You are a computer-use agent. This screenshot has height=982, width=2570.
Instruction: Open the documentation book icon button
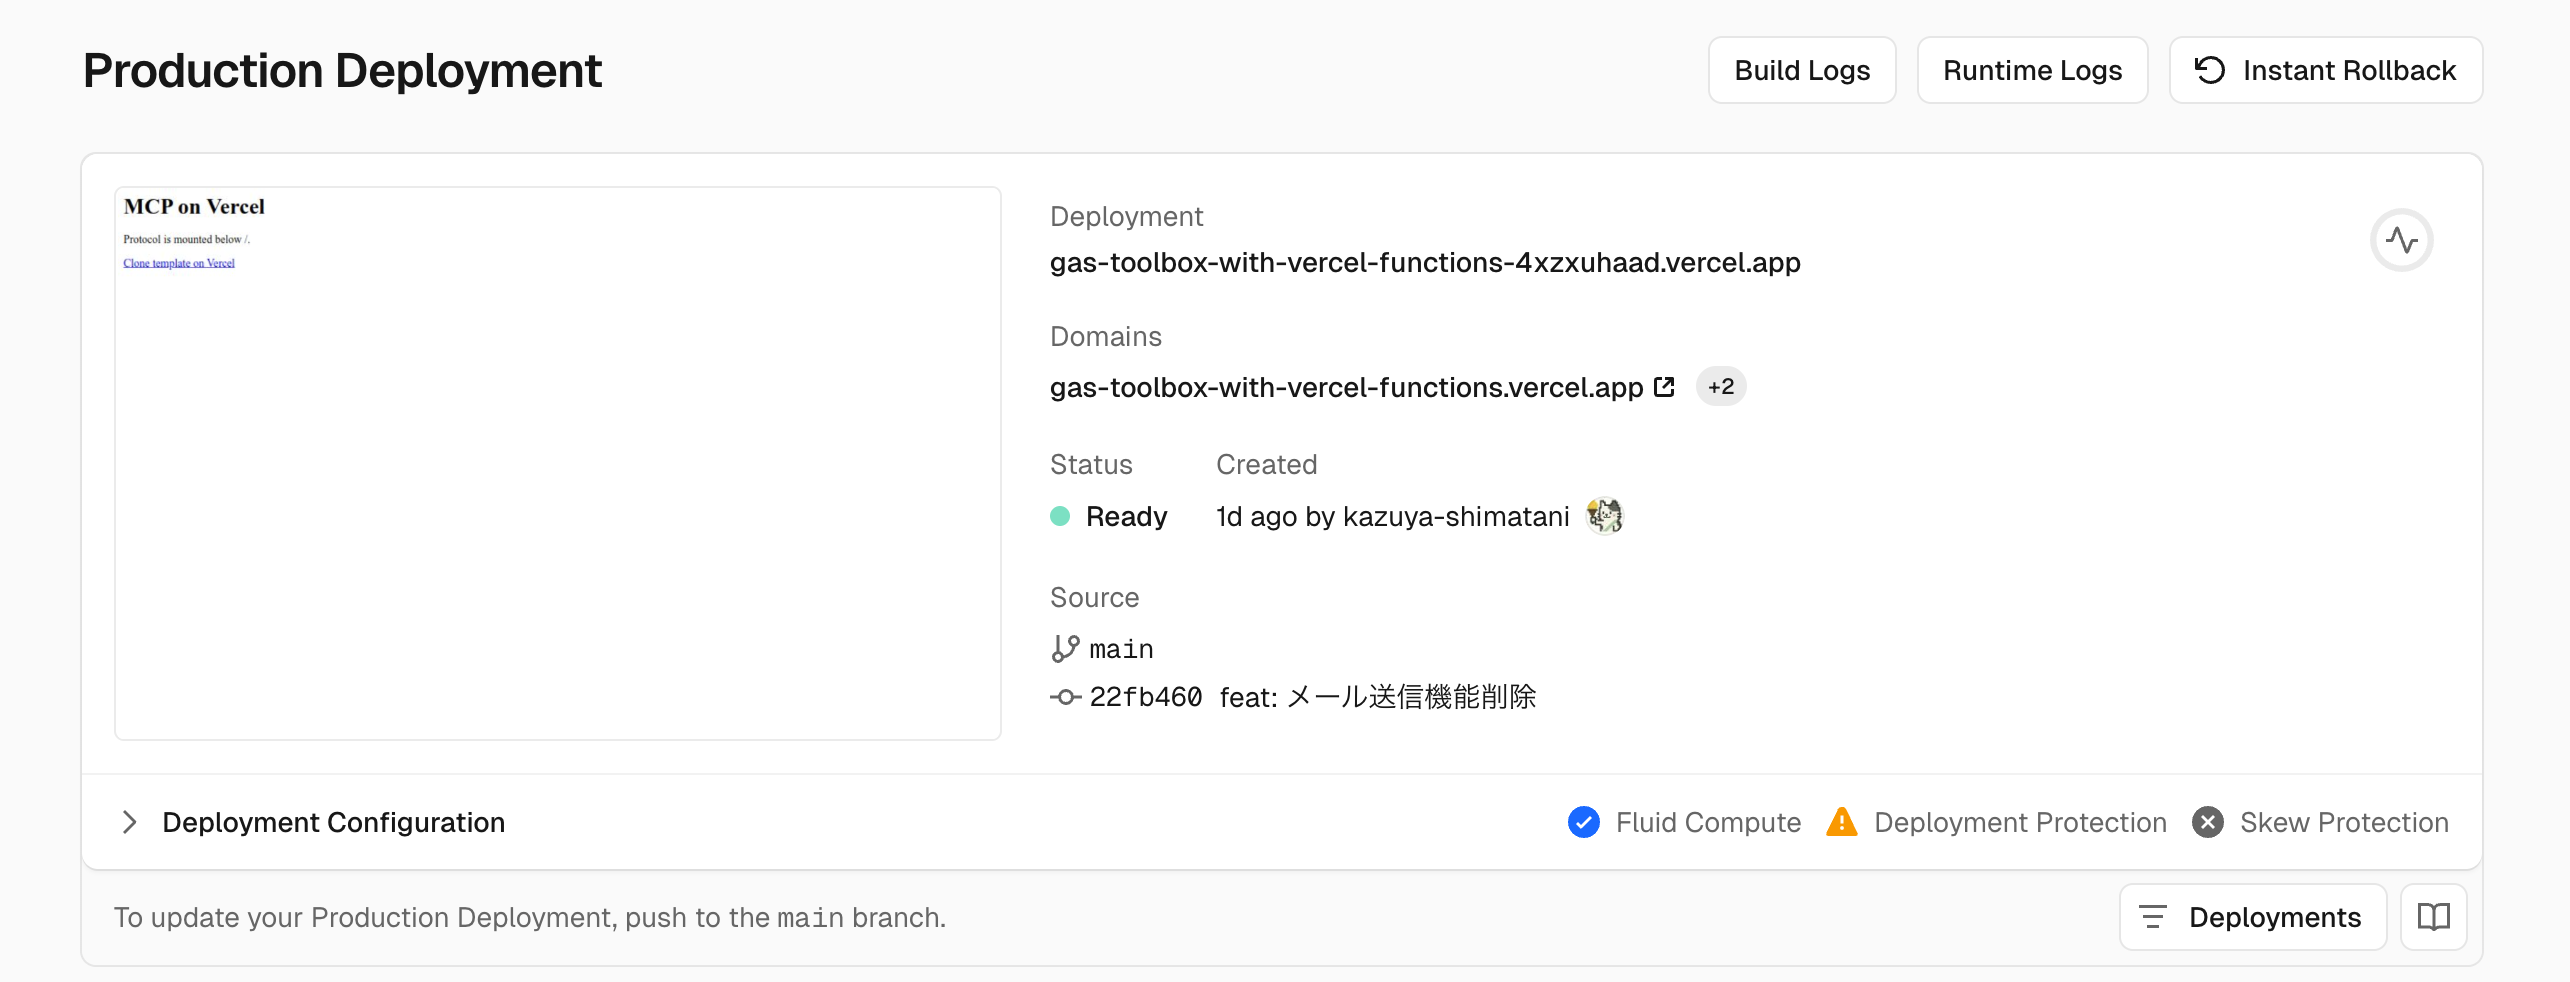(x=2433, y=917)
